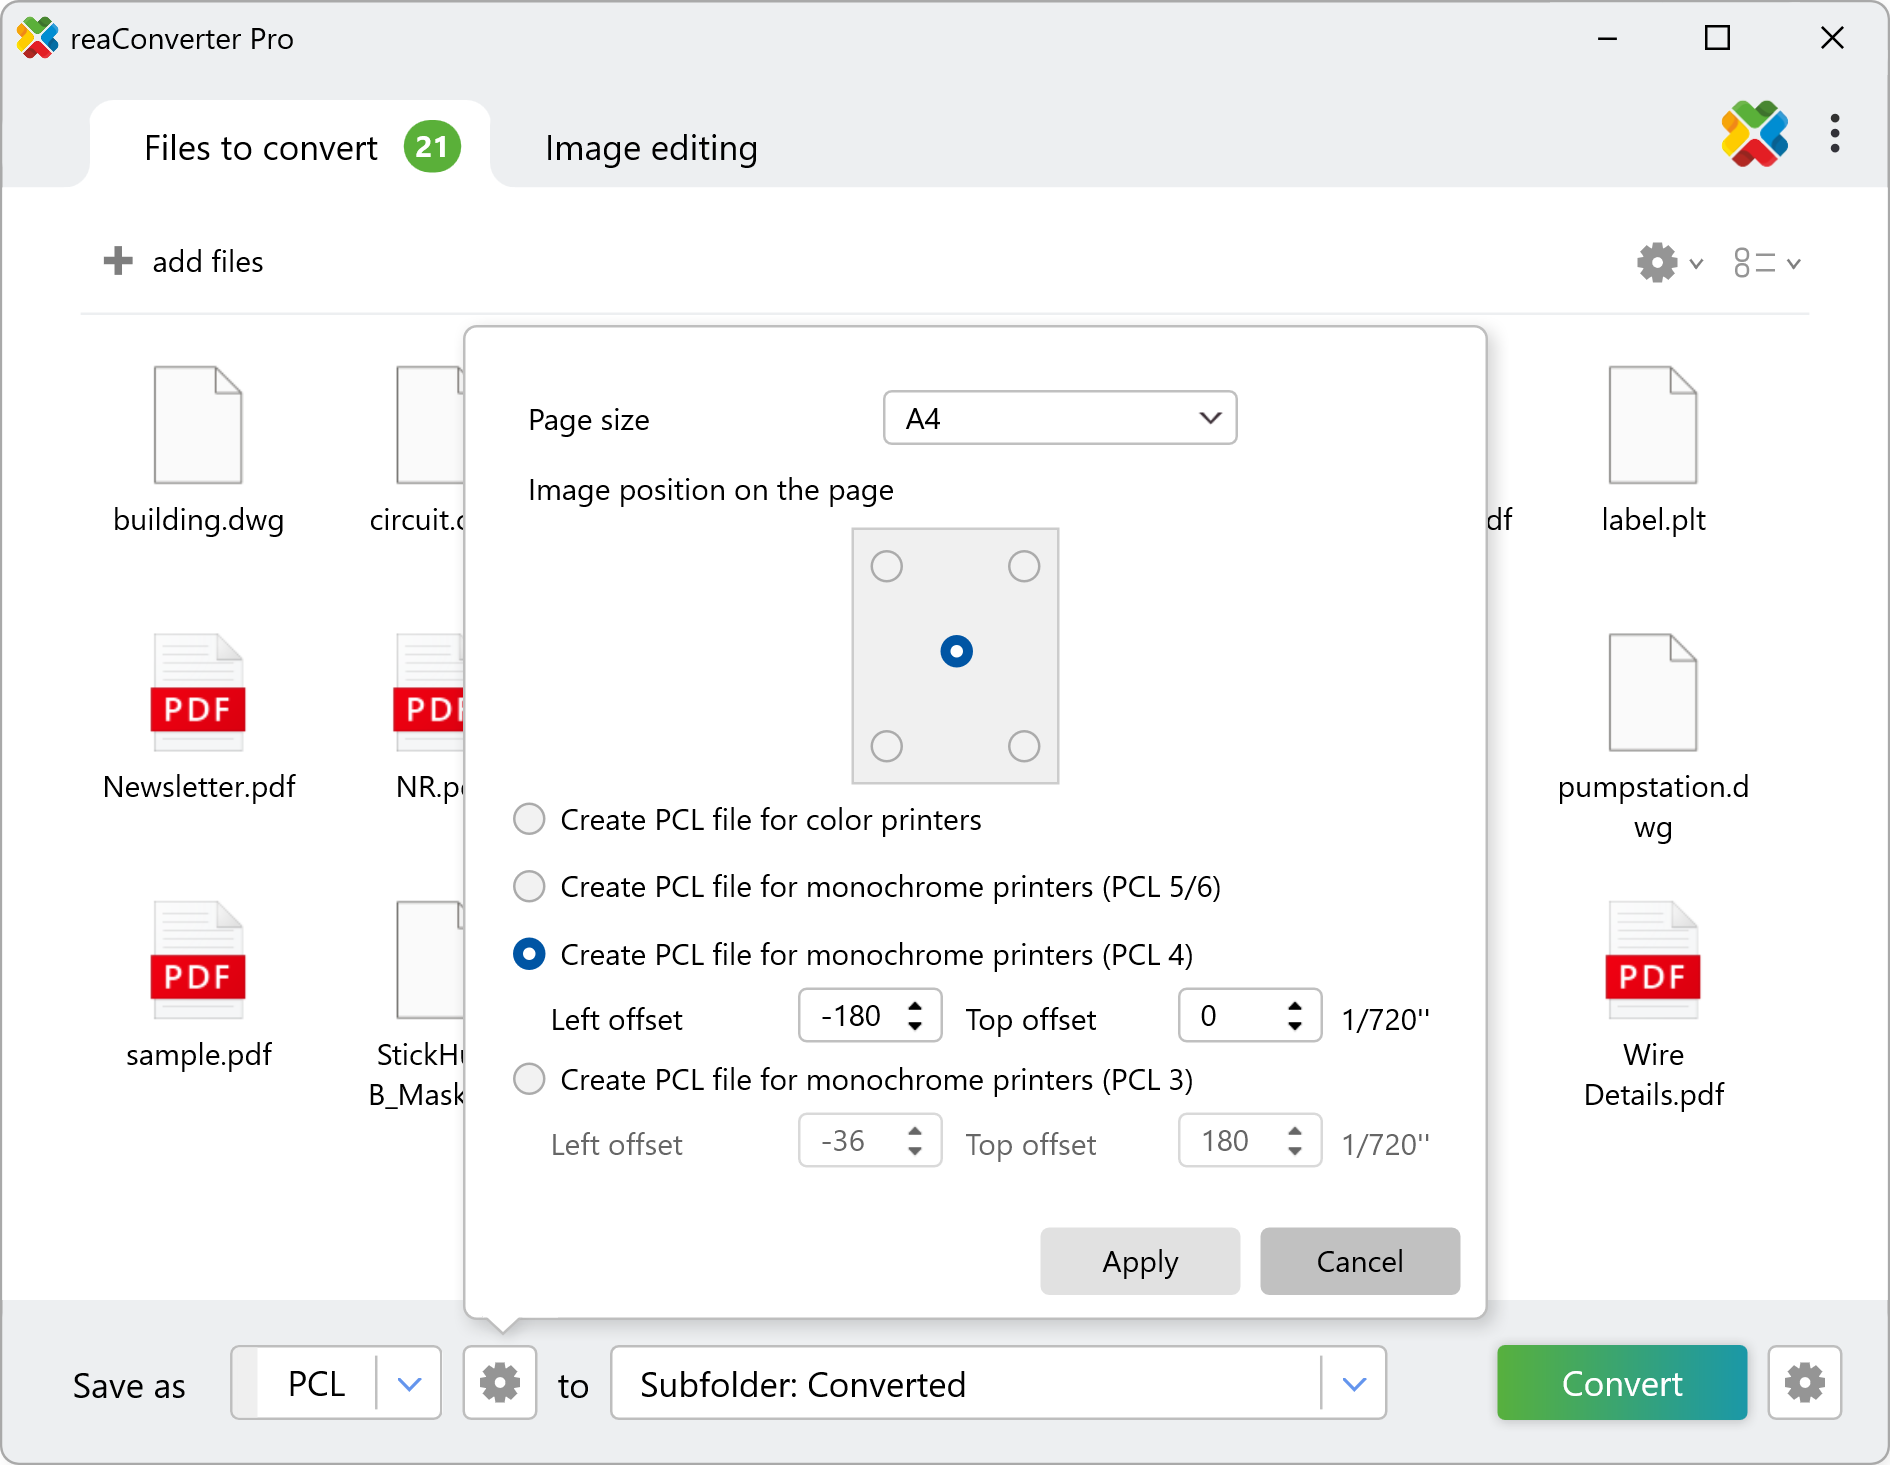Click the three-dot menu icon
Image resolution: width=1890 pixels, height=1465 pixels.
[1834, 134]
